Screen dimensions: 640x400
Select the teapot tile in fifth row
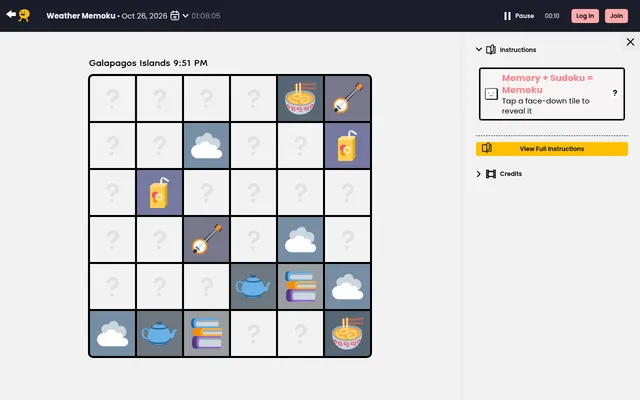253,287
